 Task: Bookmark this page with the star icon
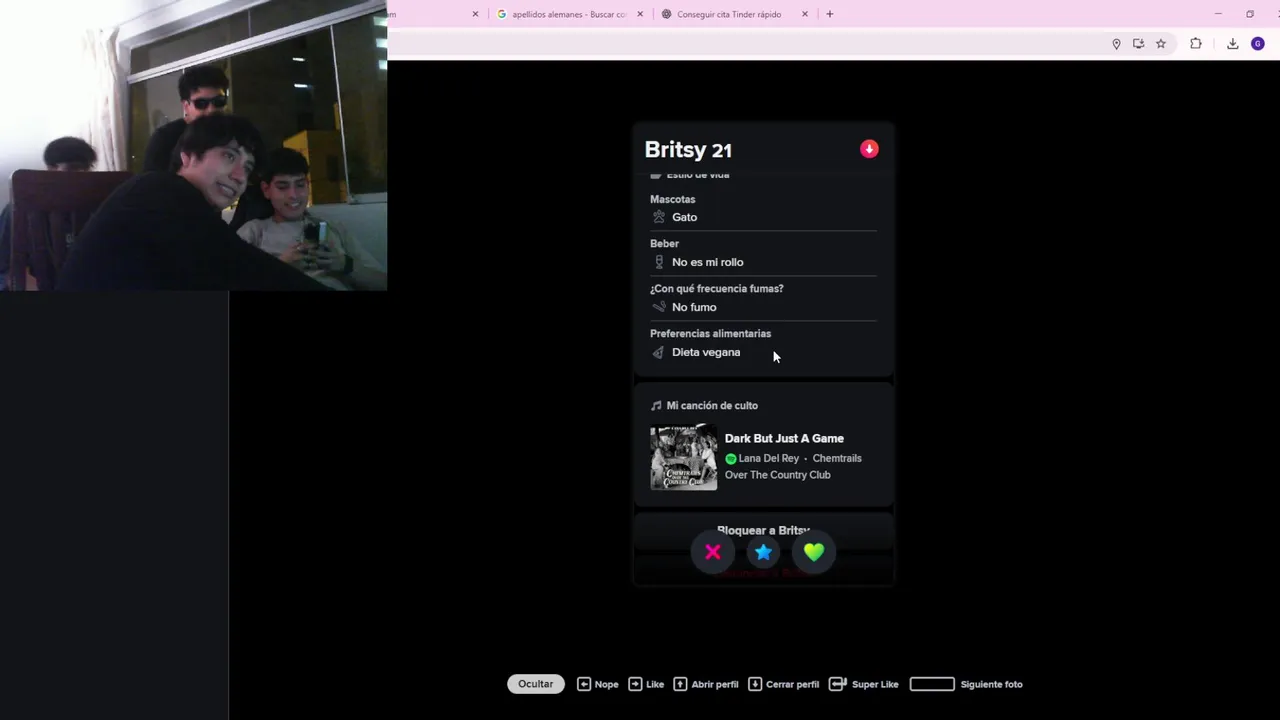(1161, 44)
